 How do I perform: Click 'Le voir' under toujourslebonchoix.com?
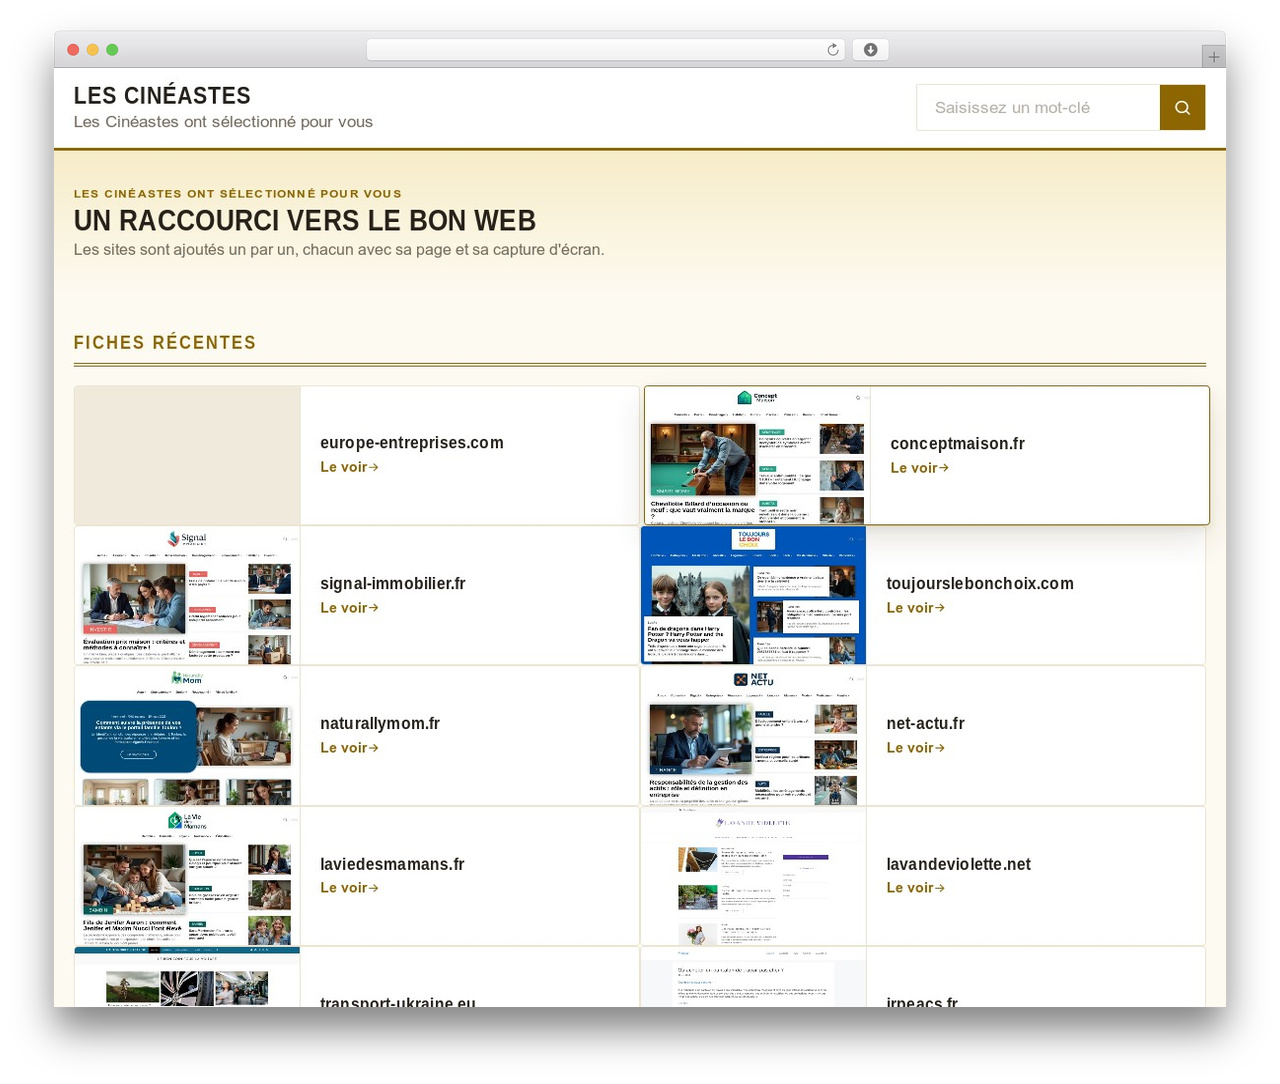pyautogui.click(x=915, y=608)
